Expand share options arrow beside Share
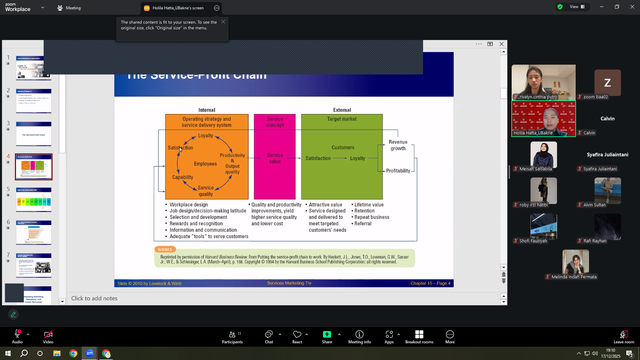Image resolution: width=640 pixels, height=360 pixels. point(339,334)
